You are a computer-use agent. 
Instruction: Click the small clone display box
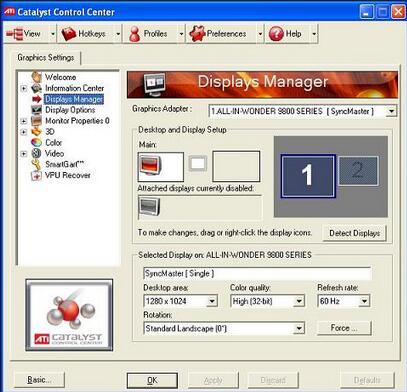coord(198,164)
